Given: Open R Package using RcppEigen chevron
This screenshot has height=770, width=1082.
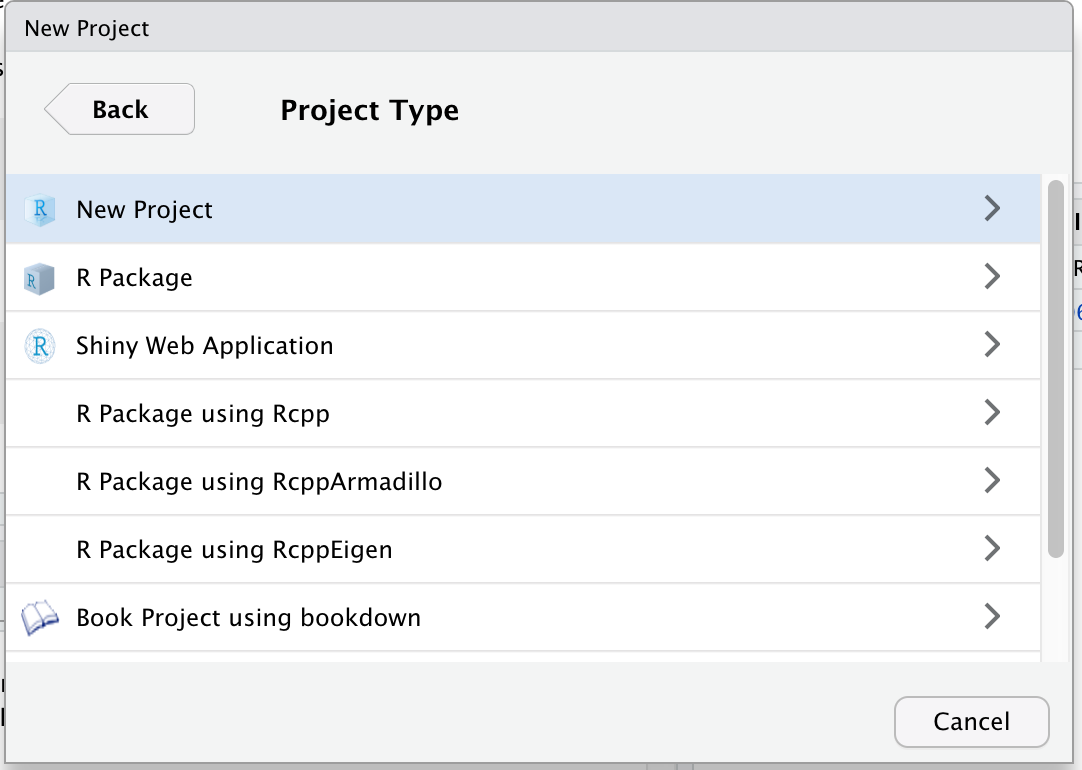Looking at the screenshot, I should pyautogui.click(x=992, y=549).
